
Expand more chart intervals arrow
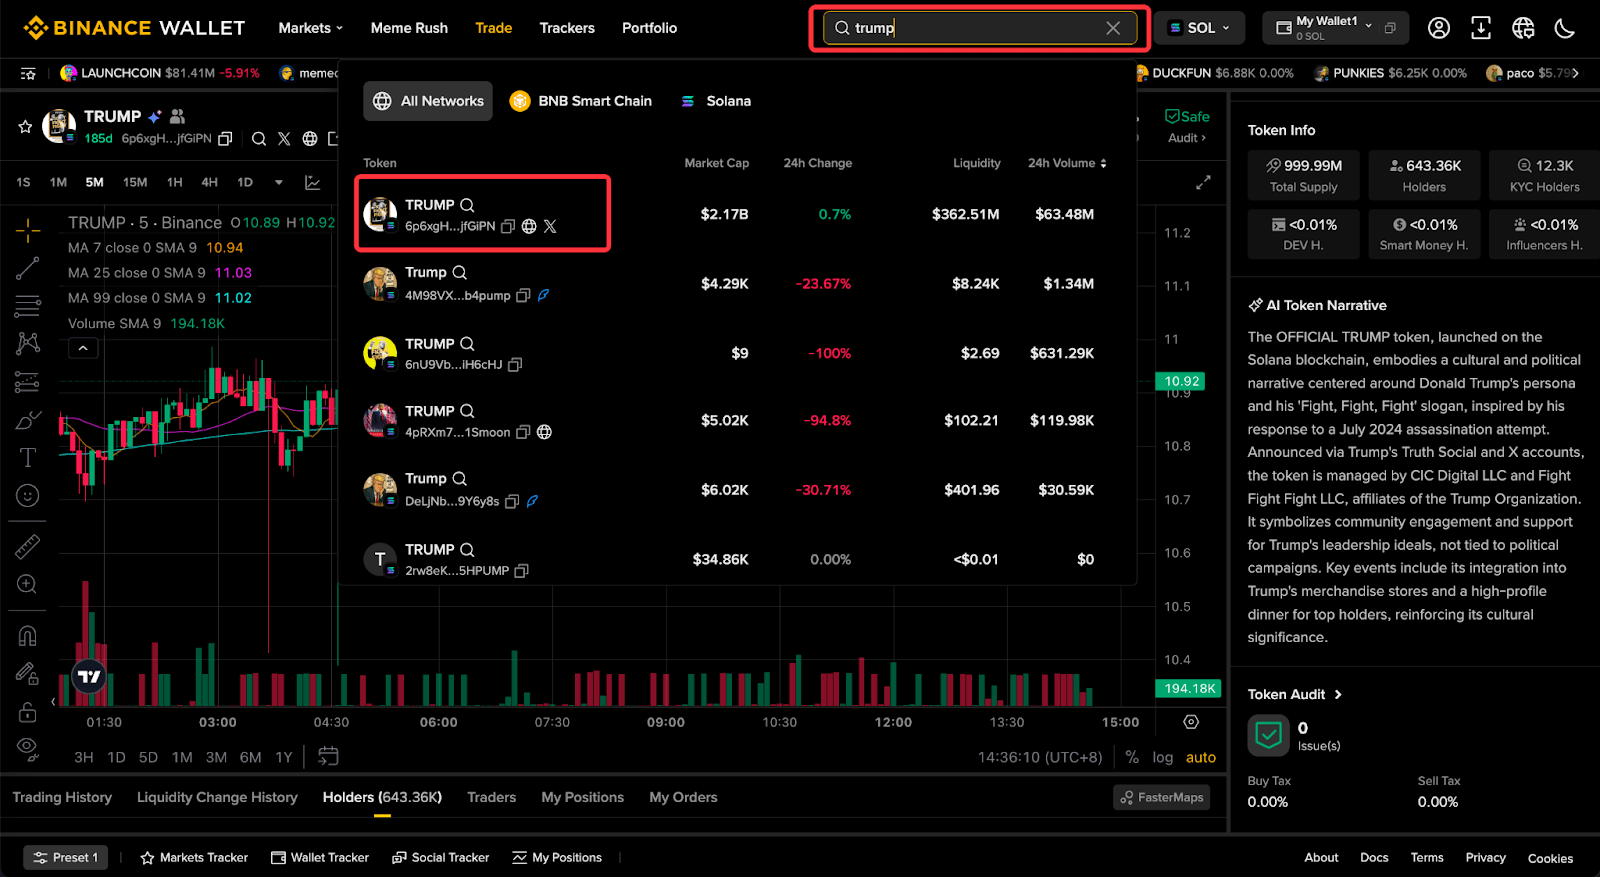point(279,182)
